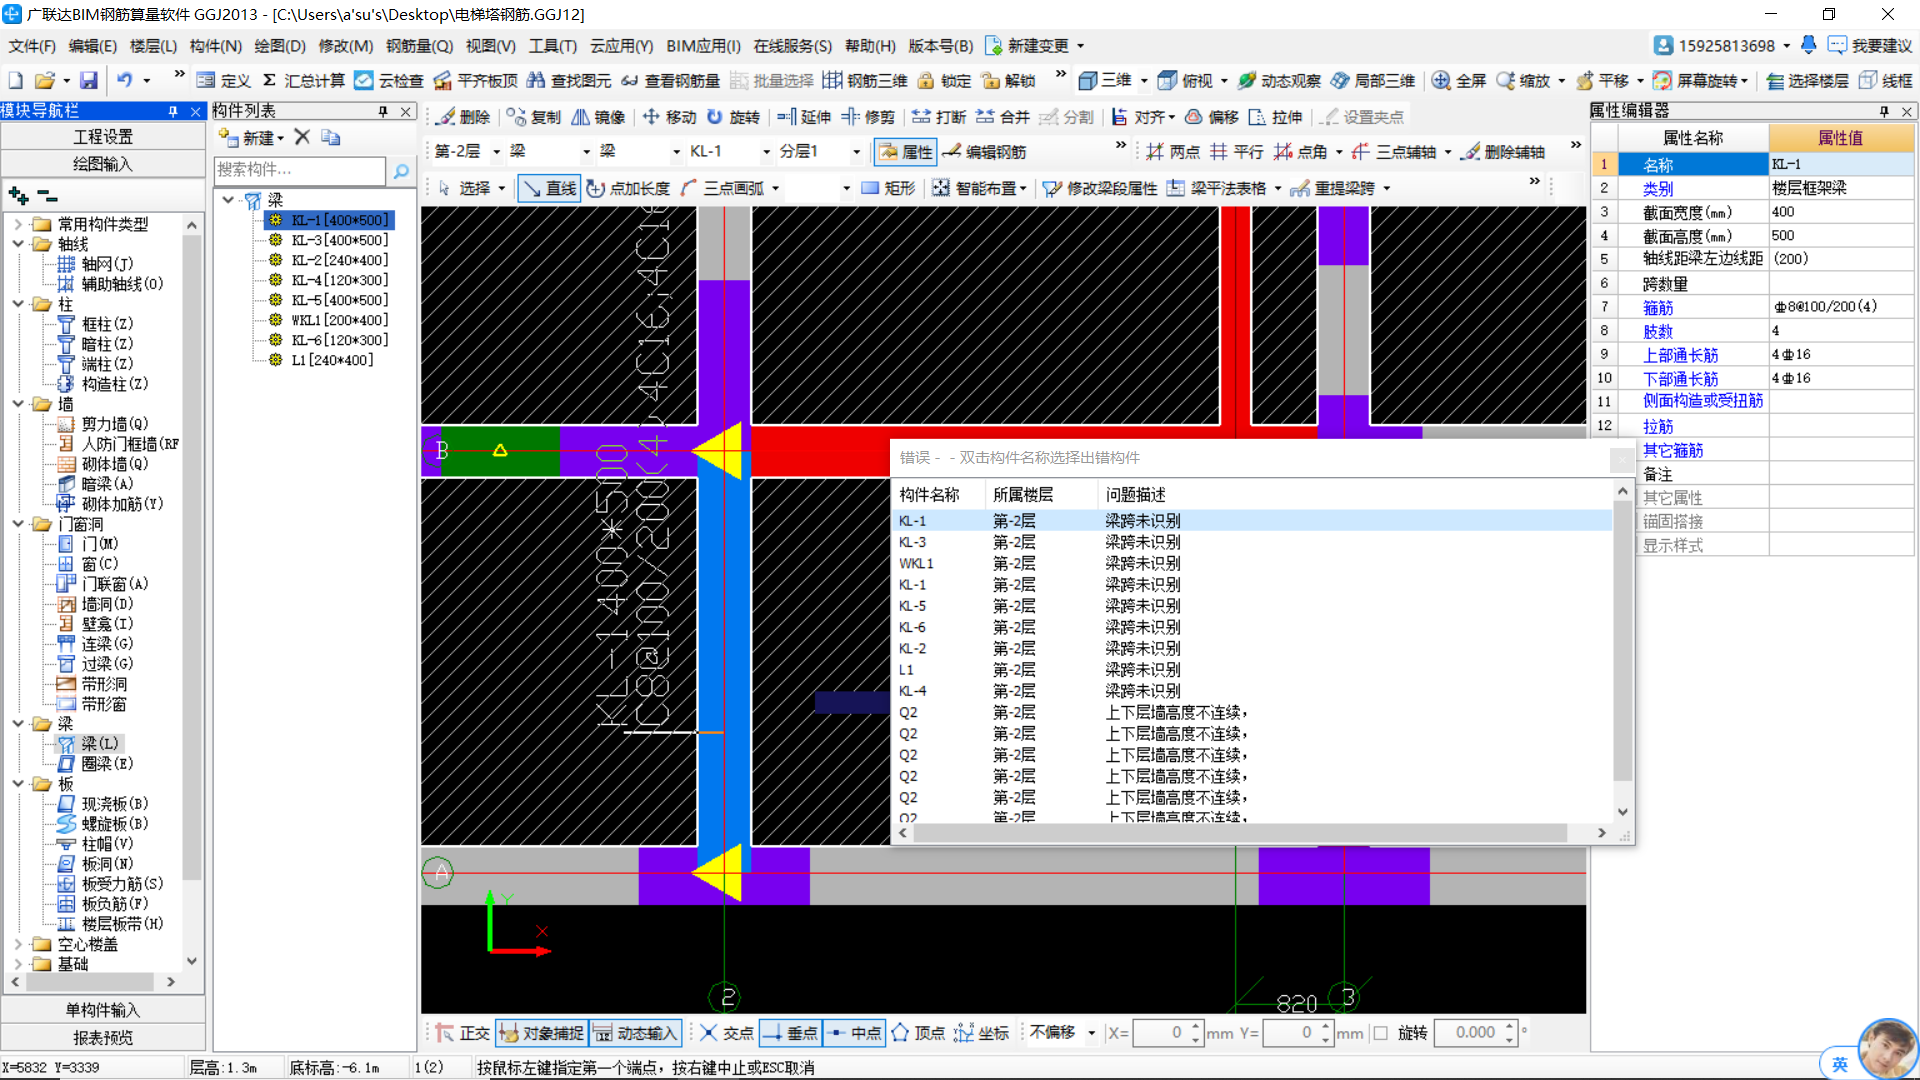Click the 打断 break tool
Screen dimensions: 1920x1080
(x=939, y=117)
